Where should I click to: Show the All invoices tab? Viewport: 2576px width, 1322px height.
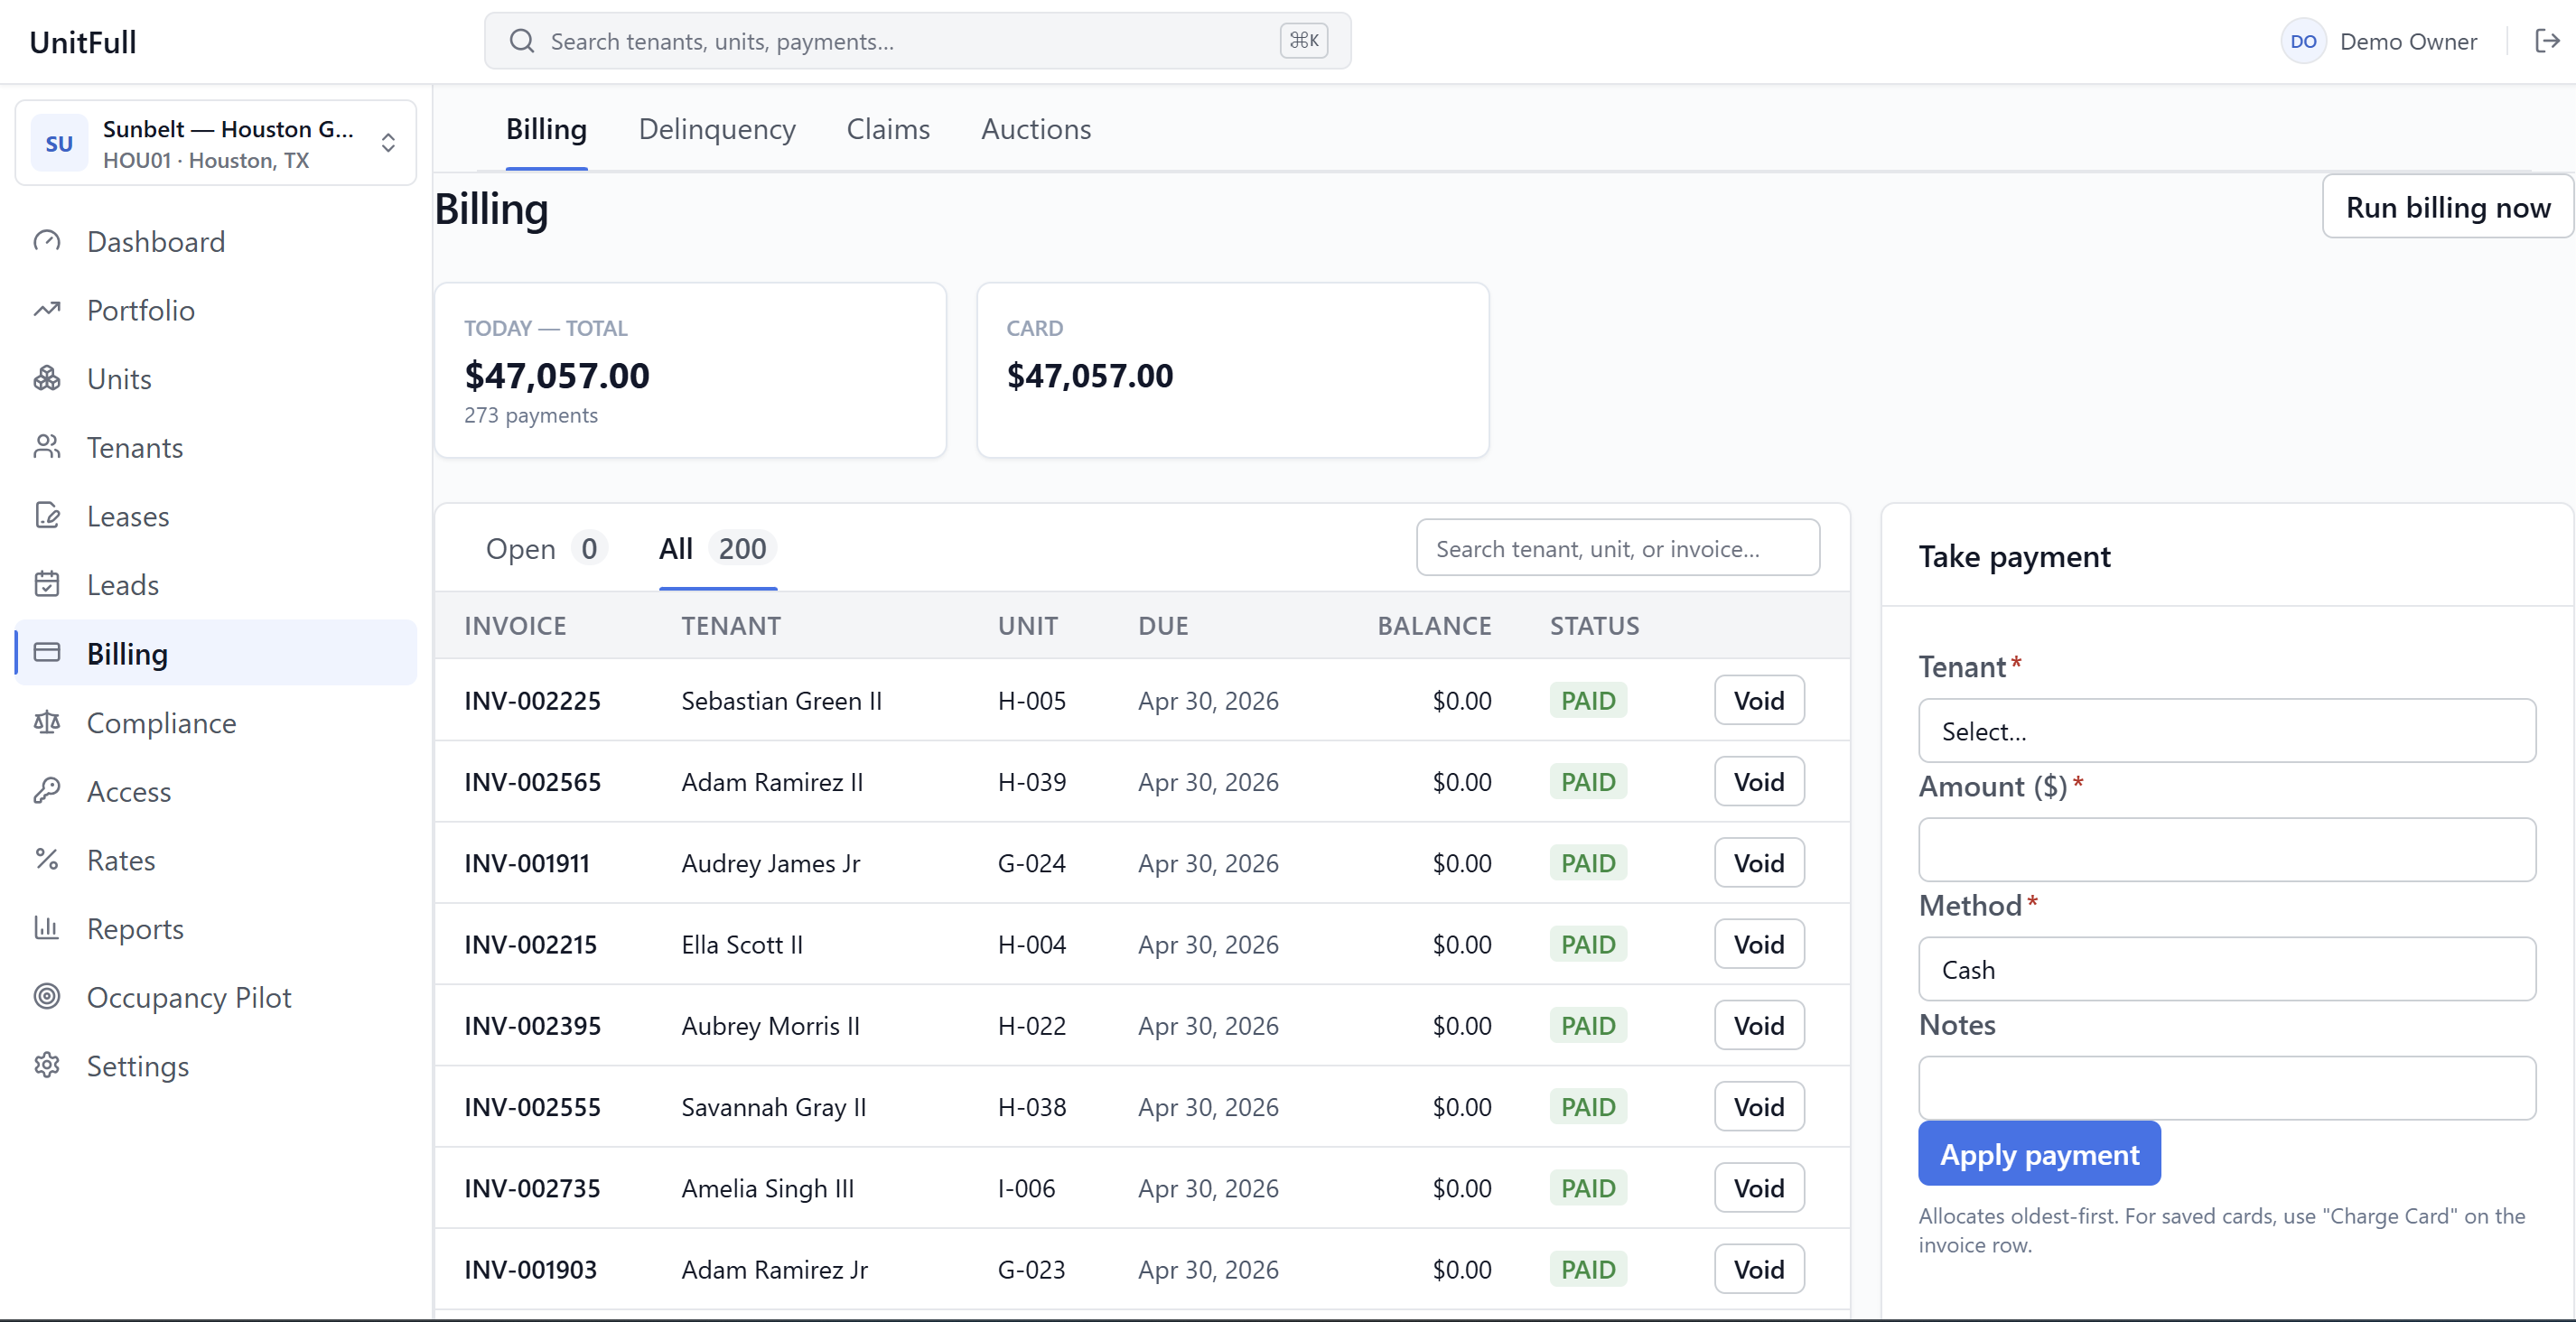[x=717, y=549]
